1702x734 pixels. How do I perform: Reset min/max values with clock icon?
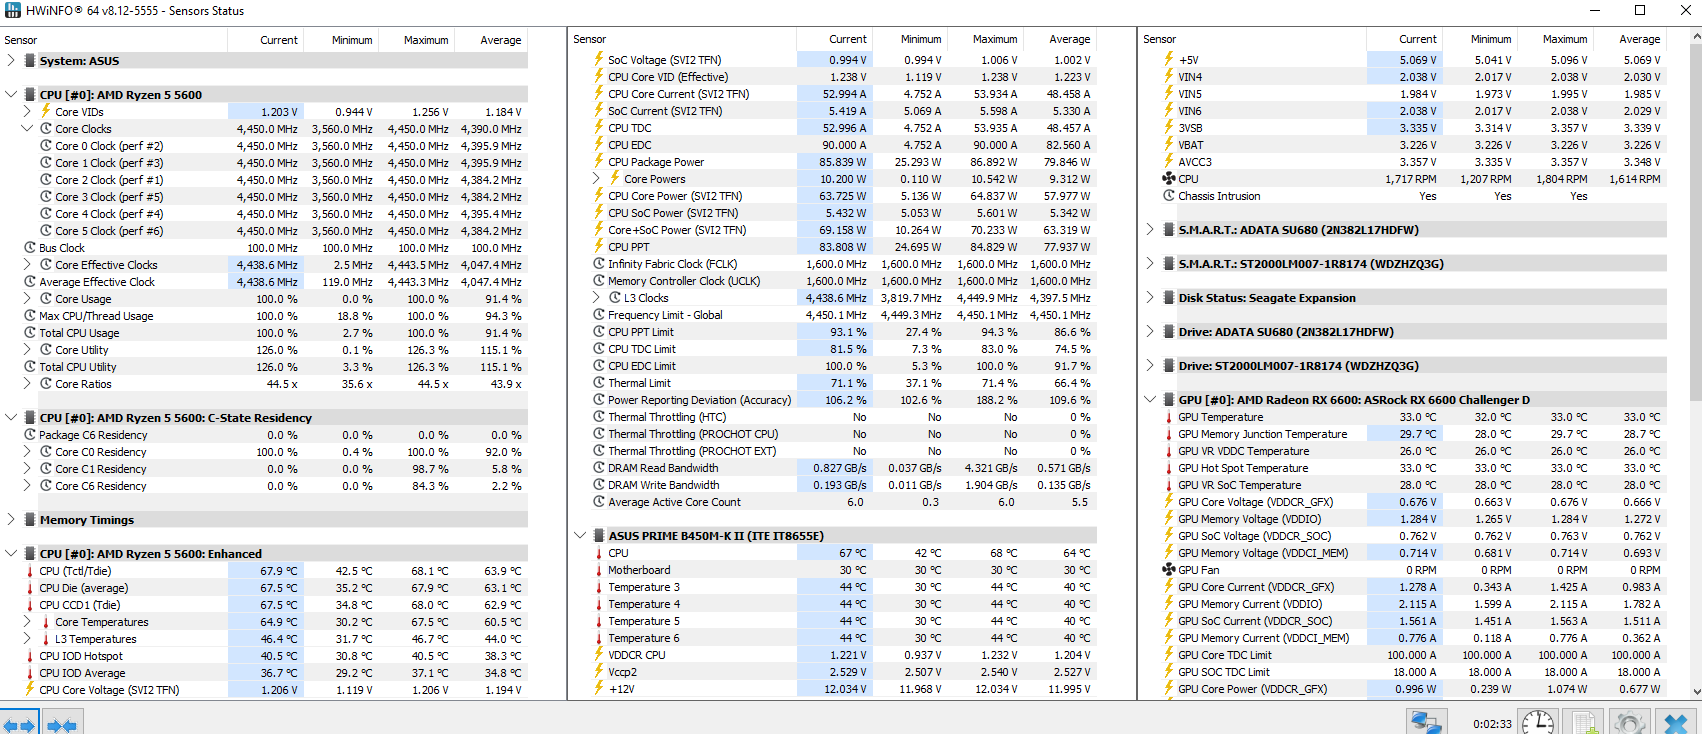tap(1538, 722)
